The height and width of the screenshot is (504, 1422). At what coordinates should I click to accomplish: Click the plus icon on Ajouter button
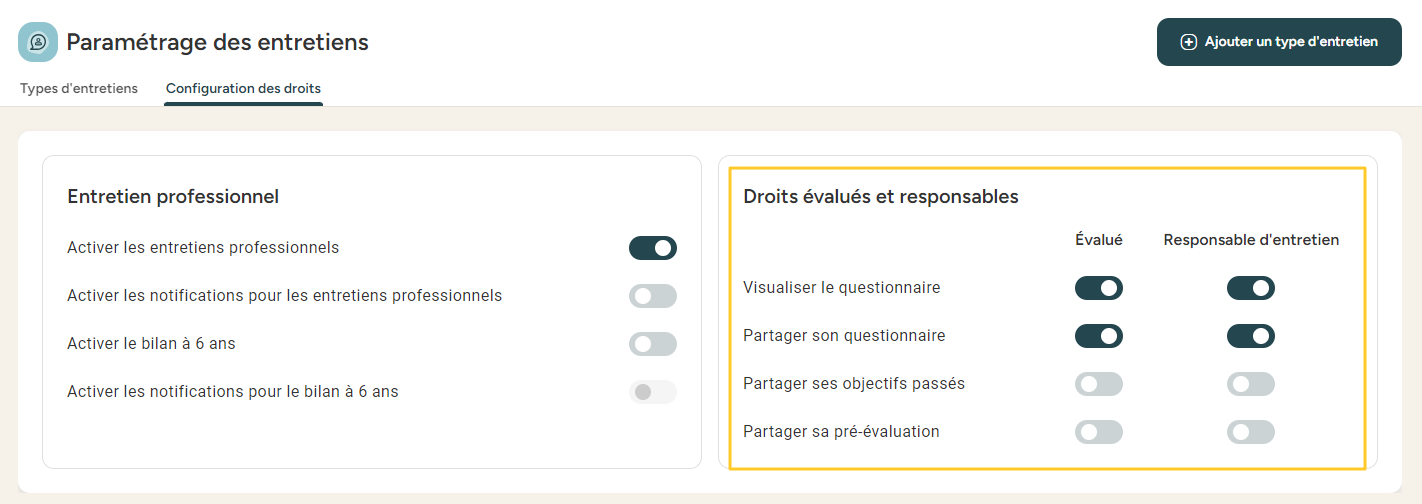pyautogui.click(x=1188, y=42)
